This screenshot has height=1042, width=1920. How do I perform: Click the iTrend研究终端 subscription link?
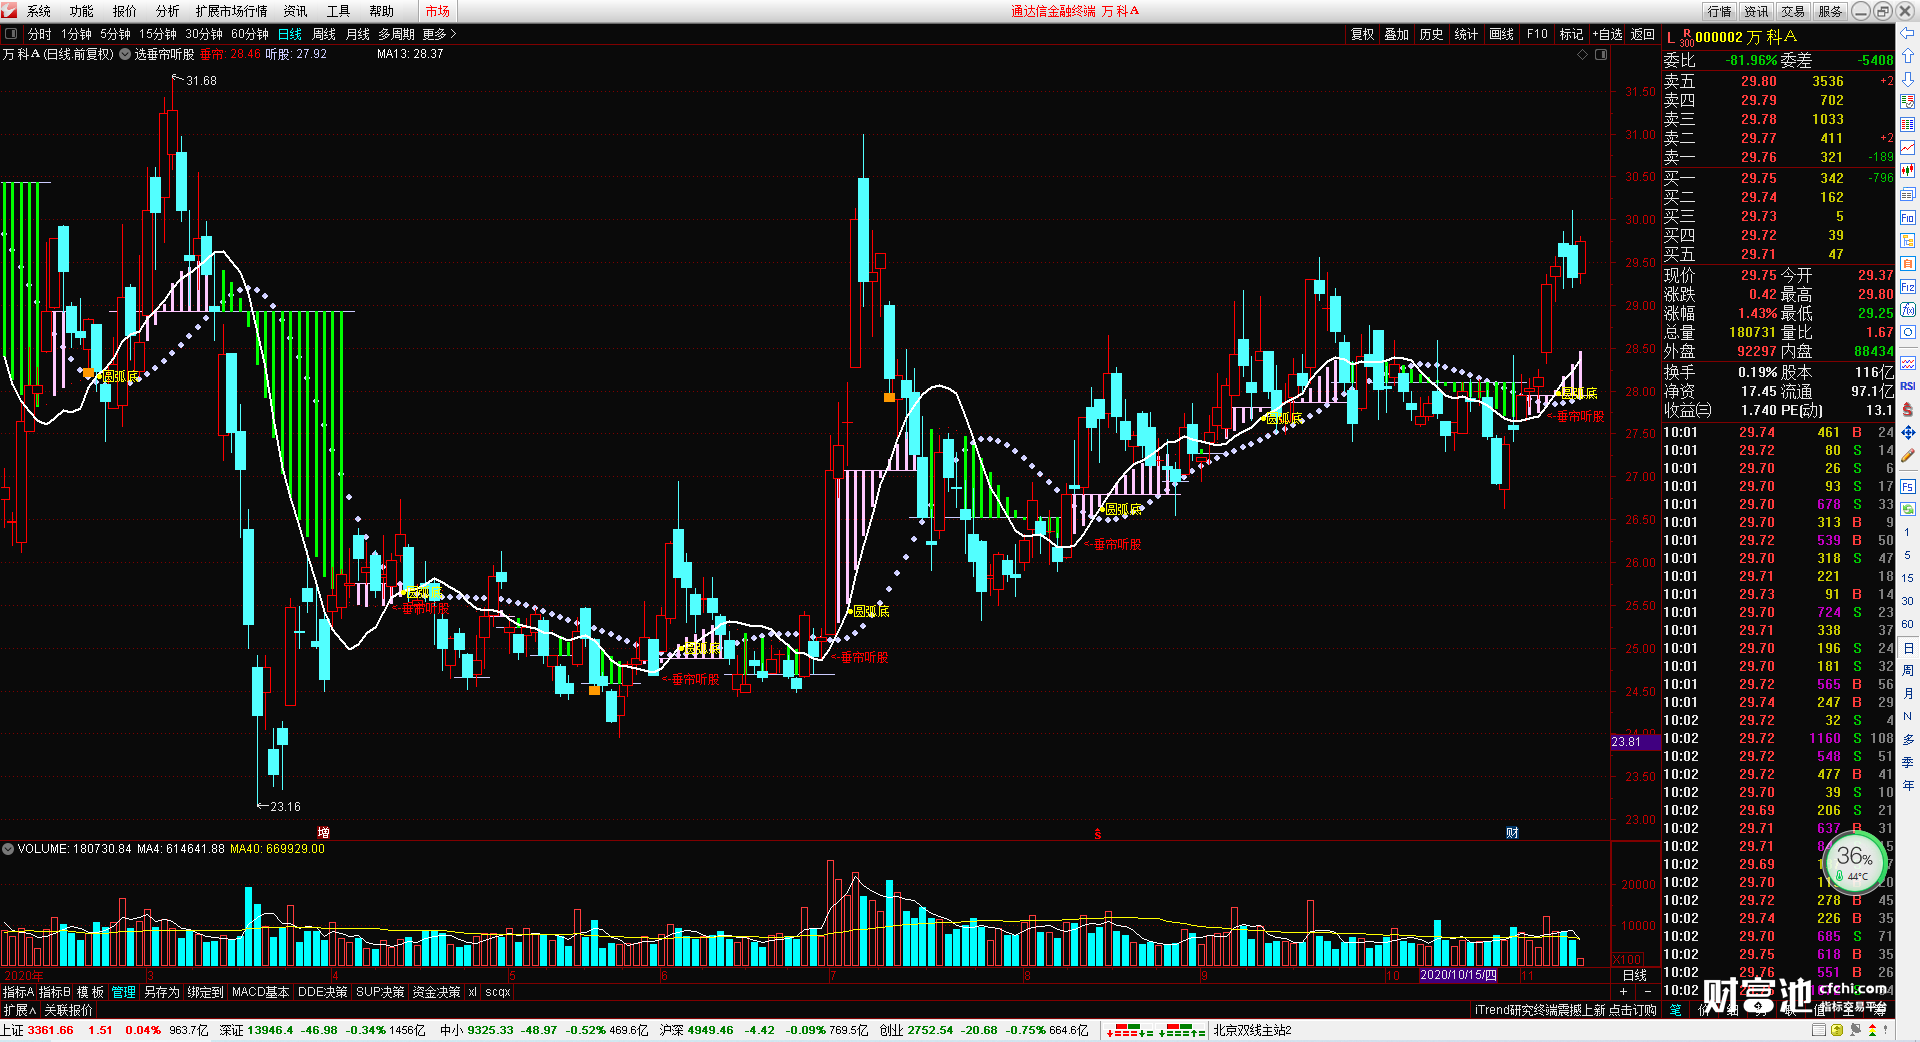[x=1564, y=1010]
